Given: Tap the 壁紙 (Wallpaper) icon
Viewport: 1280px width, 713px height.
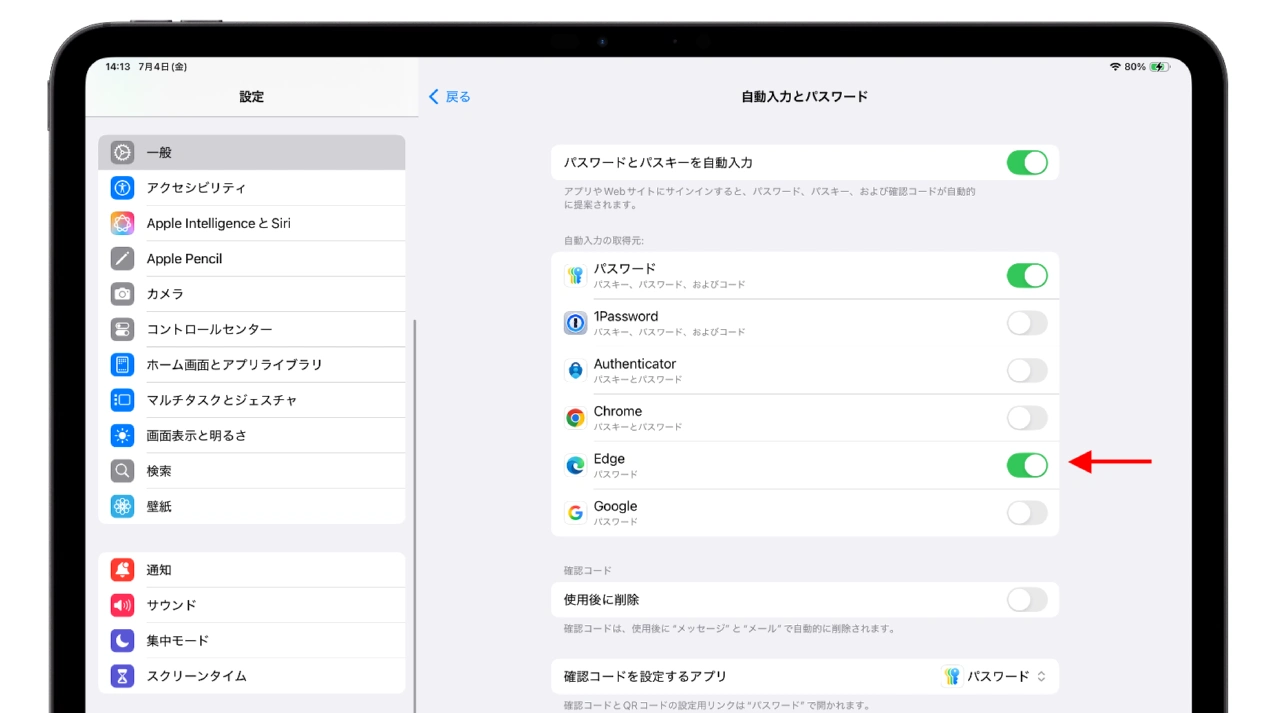Looking at the screenshot, I should tap(122, 506).
